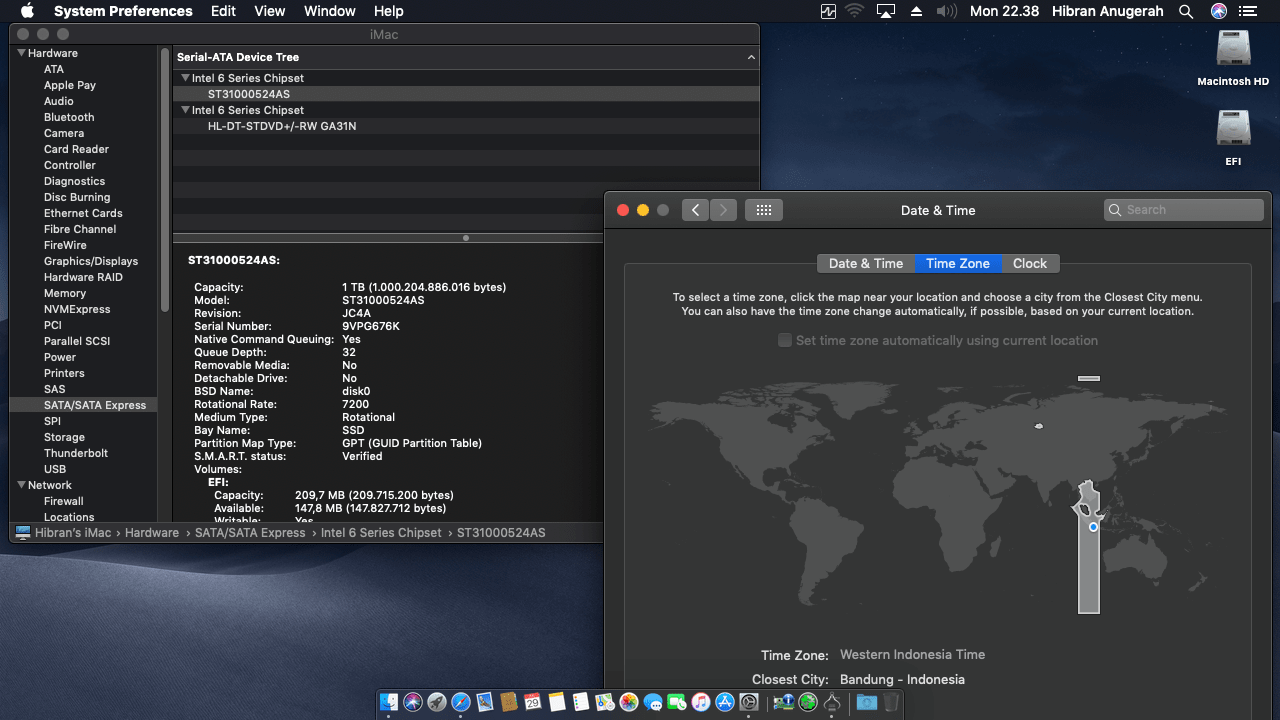1280x720 pixels.
Task: Click the activity monitor graph menu bar icon
Action: (828, 11)
